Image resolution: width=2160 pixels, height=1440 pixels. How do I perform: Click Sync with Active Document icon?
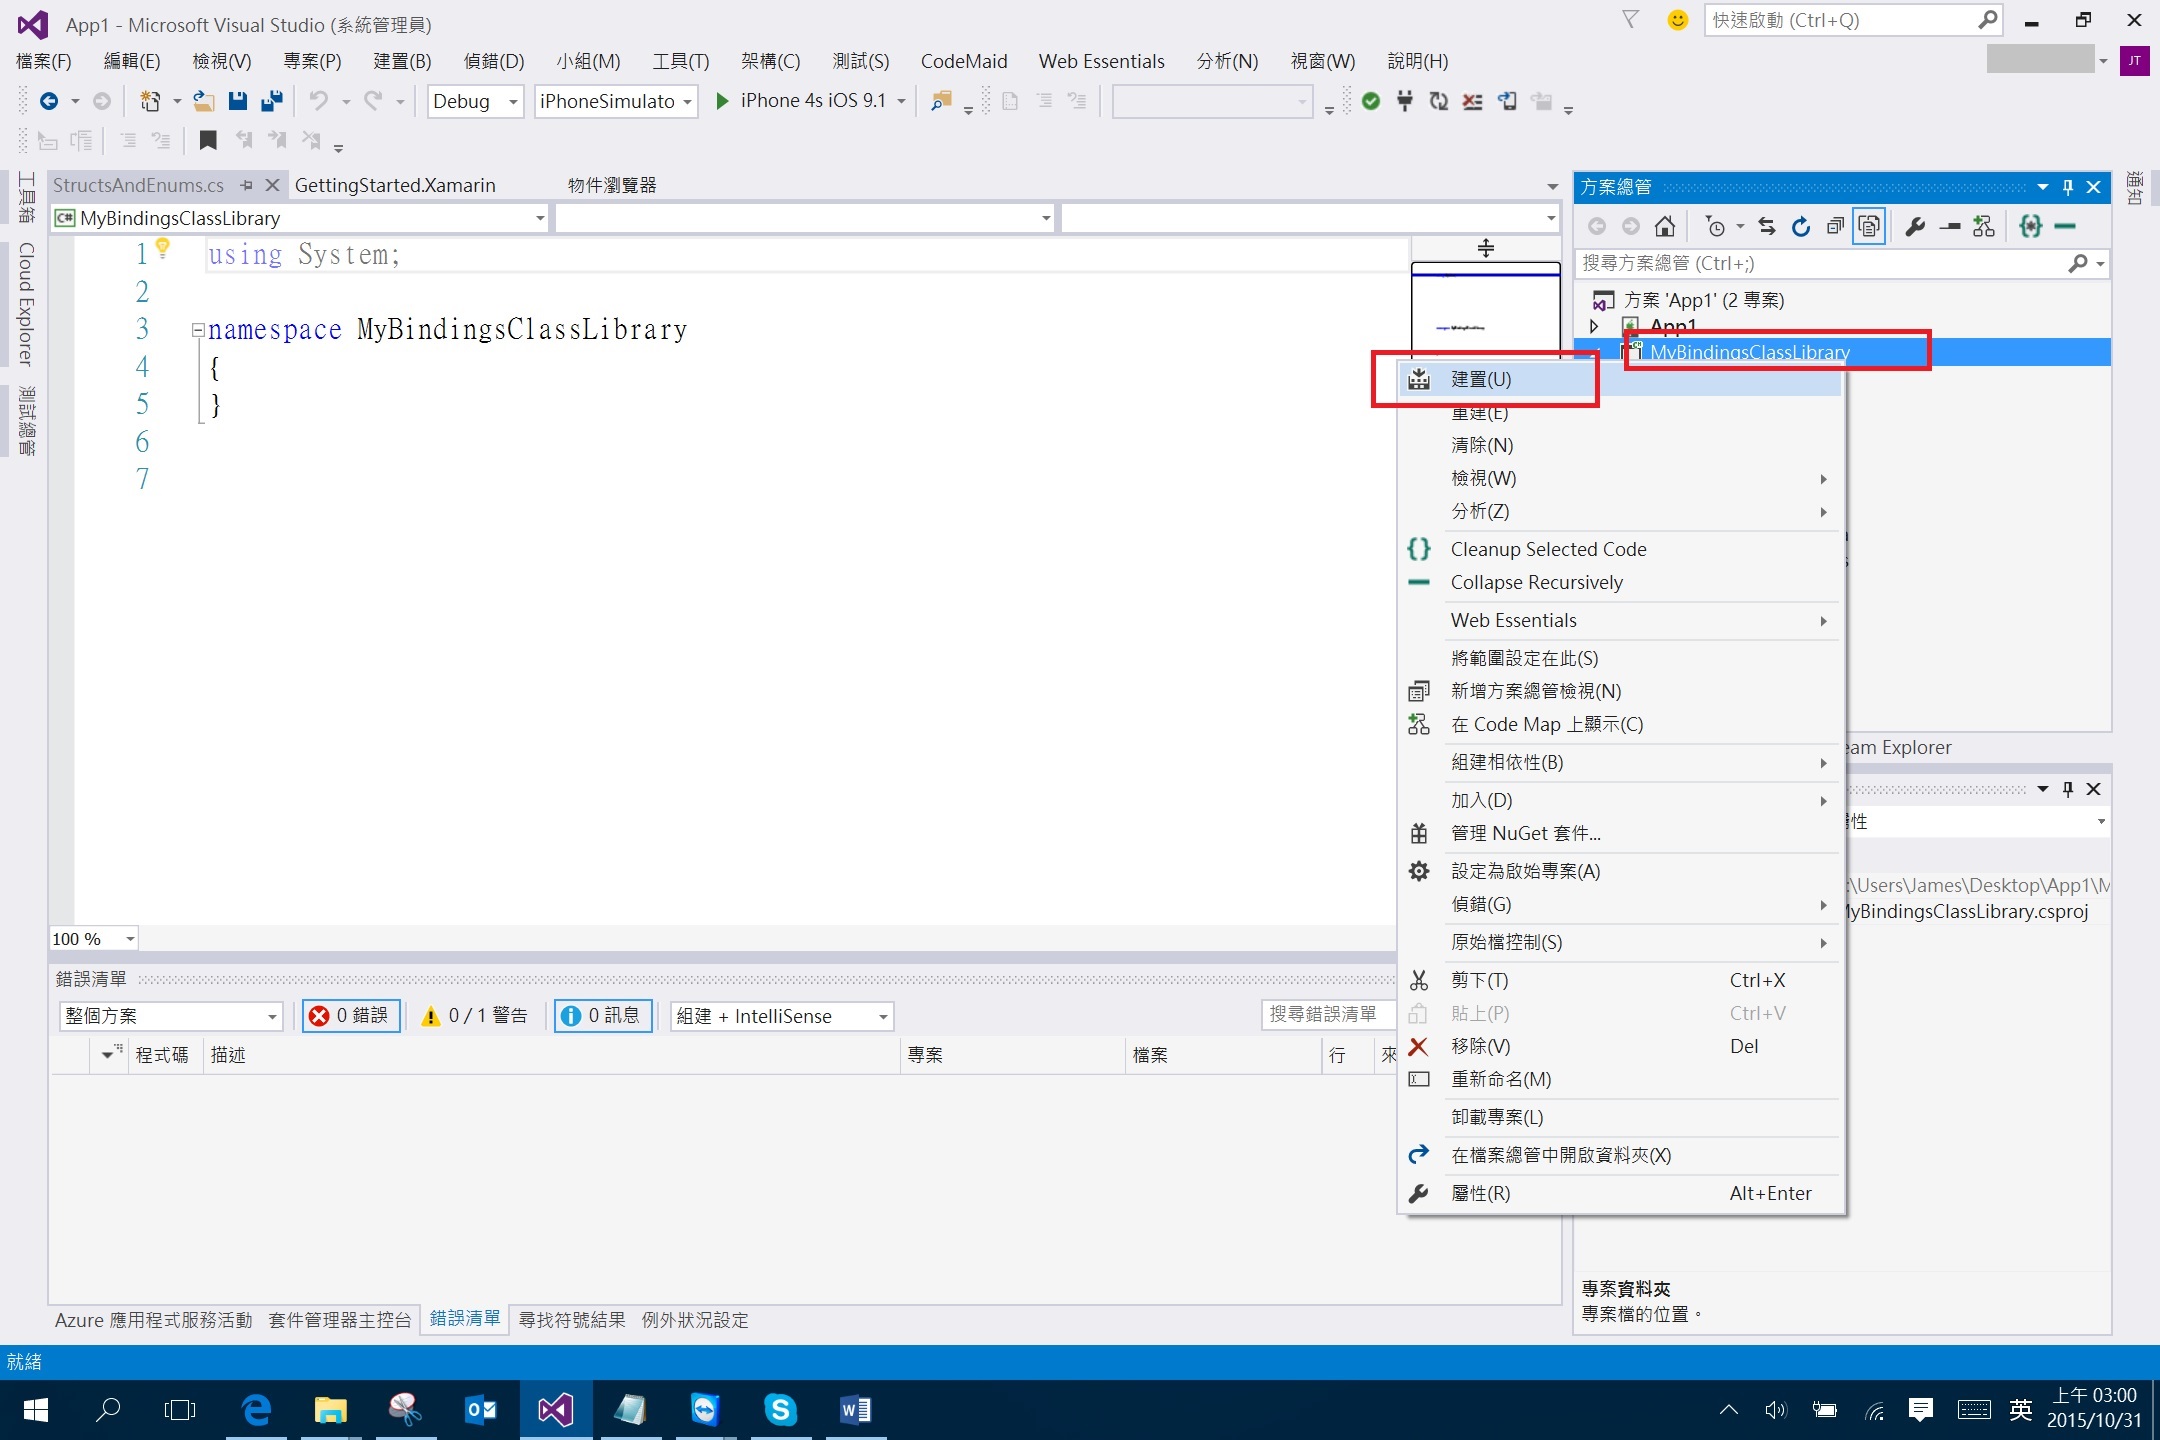[x=1767, y=227]
